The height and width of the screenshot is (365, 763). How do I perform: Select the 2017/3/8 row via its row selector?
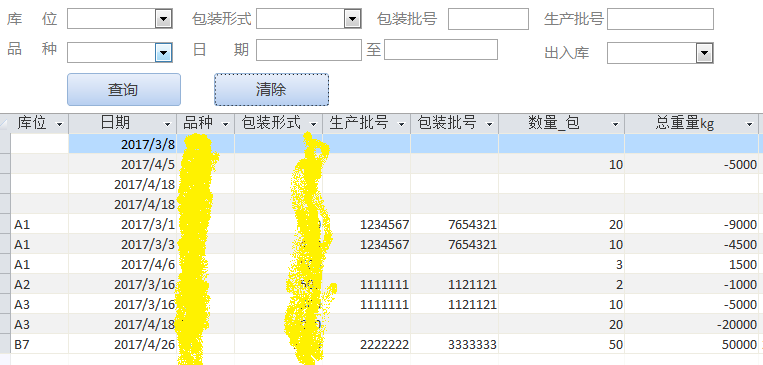5,144
